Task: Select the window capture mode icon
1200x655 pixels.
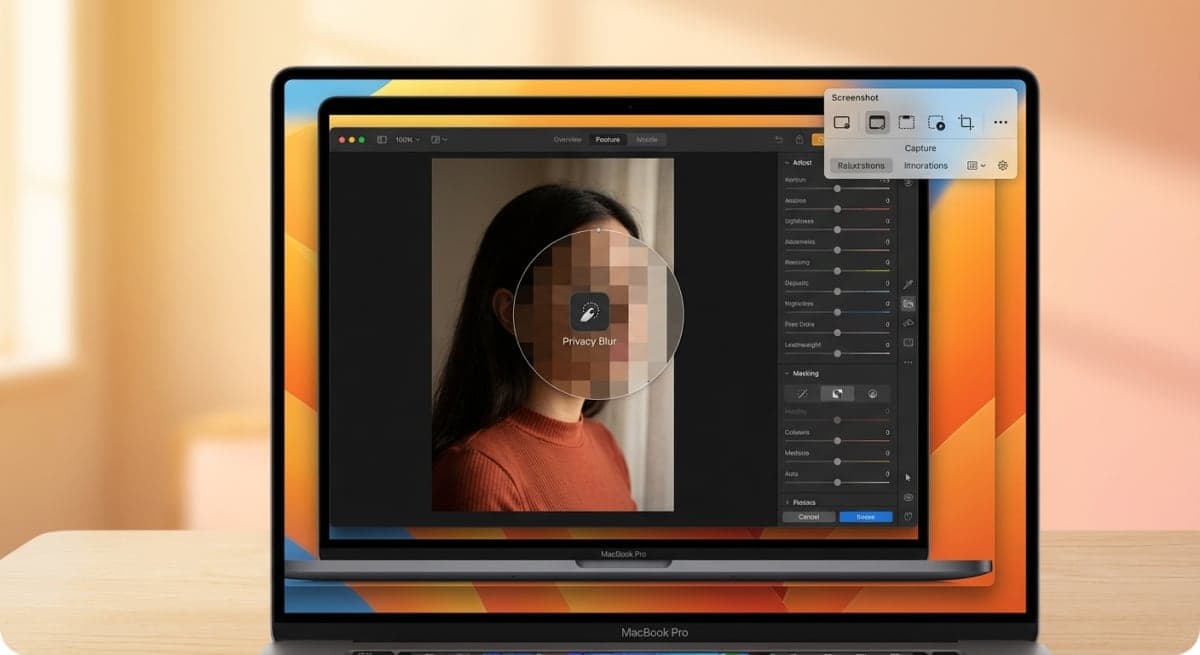Action: point(877,122)
